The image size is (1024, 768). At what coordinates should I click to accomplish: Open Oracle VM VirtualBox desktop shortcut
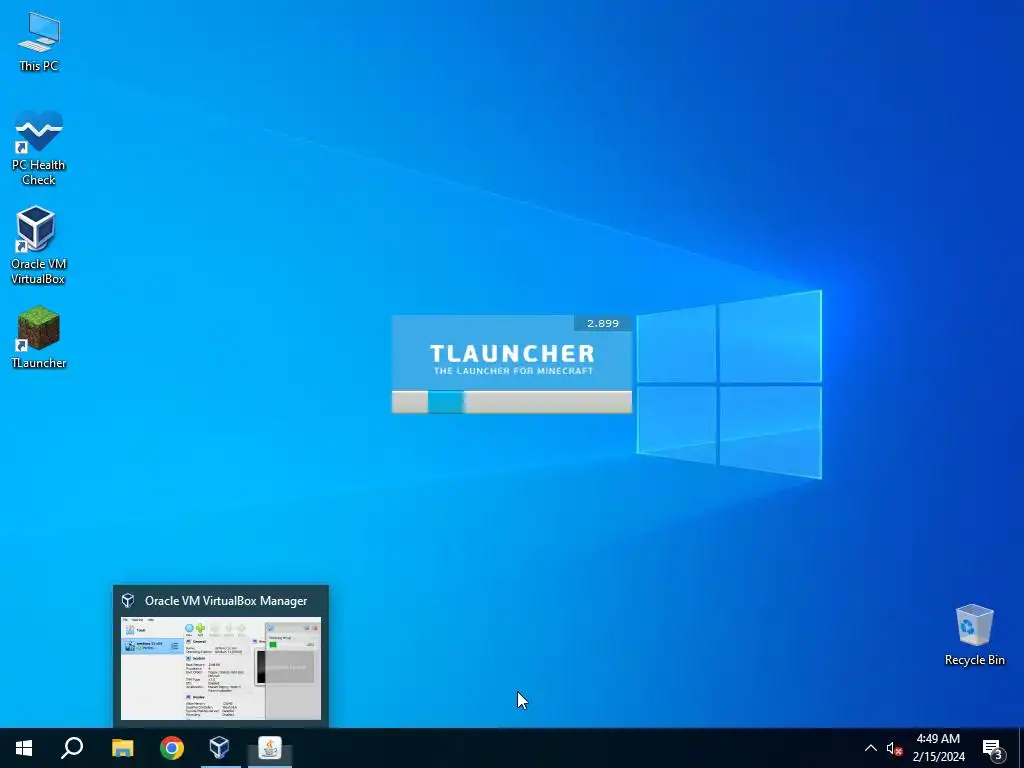coord(38,245)
